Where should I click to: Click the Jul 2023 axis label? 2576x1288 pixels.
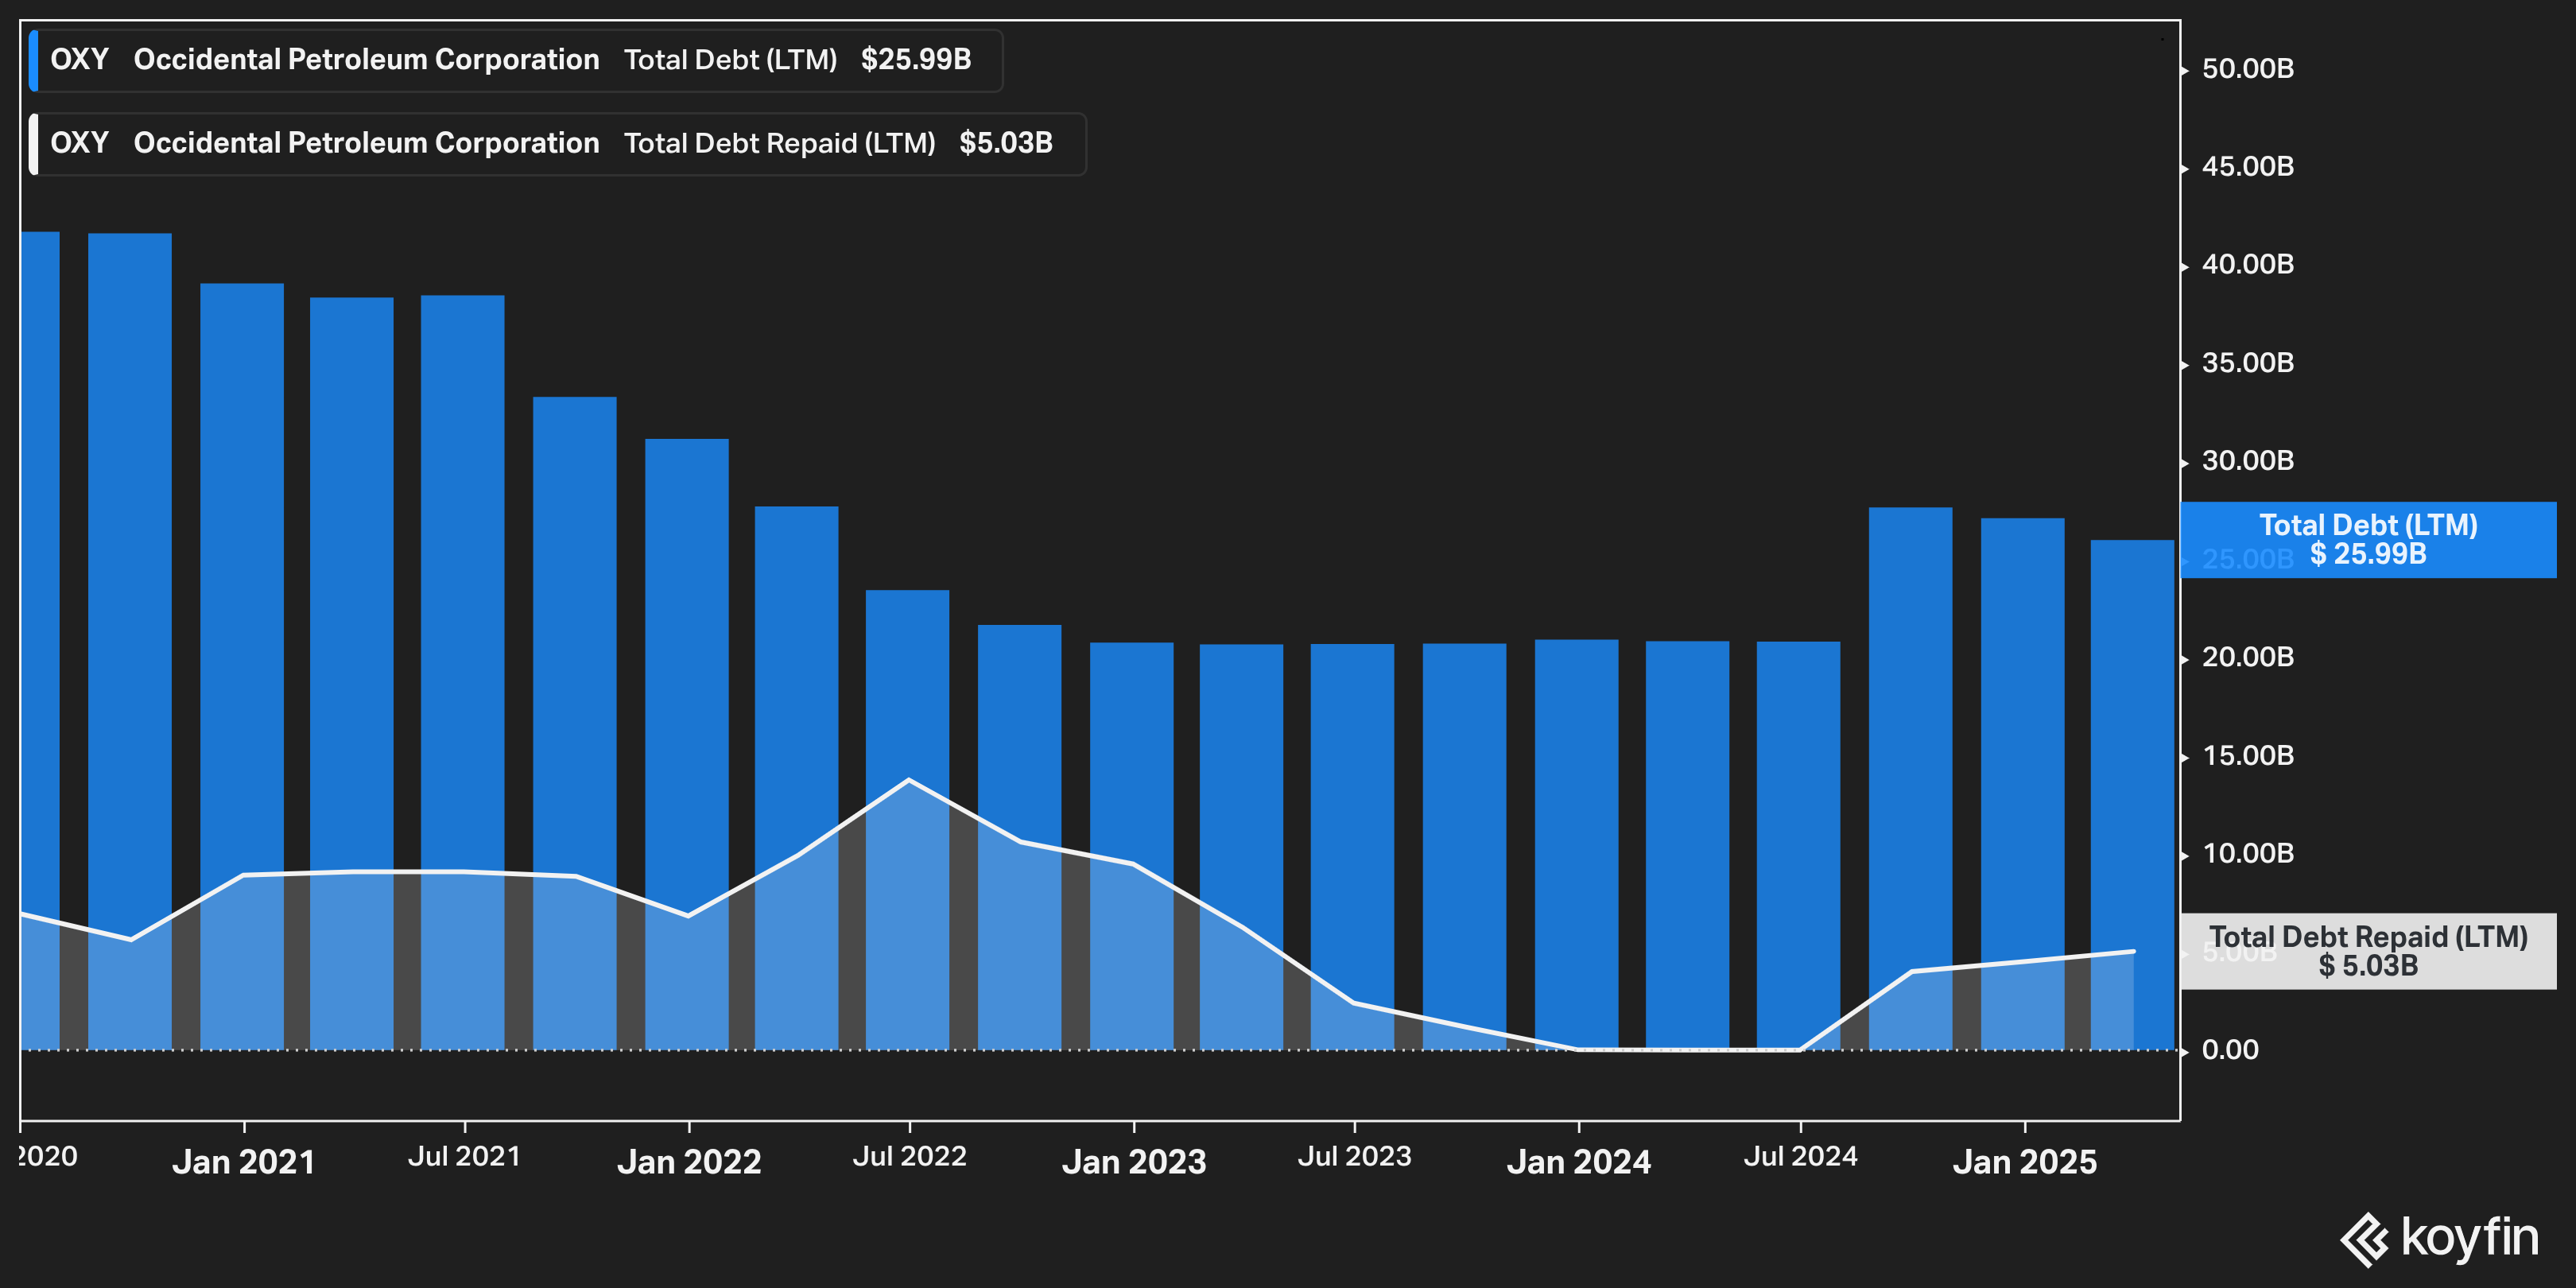tap(1355, 1157)
